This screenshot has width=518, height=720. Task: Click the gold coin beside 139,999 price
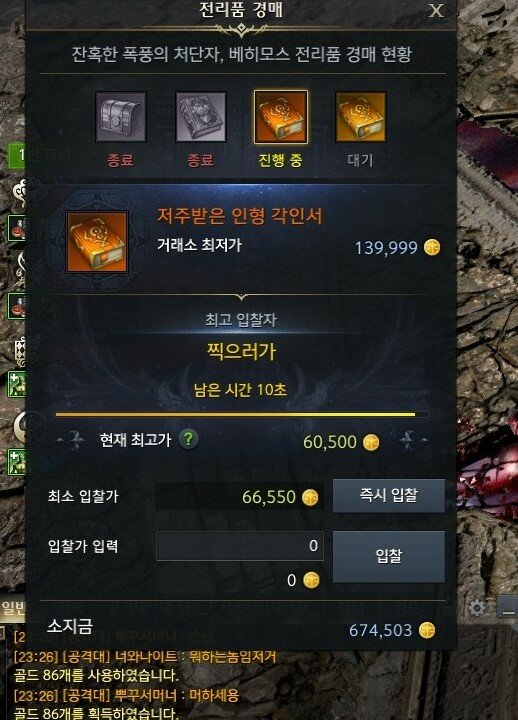(x=432, y=248)
